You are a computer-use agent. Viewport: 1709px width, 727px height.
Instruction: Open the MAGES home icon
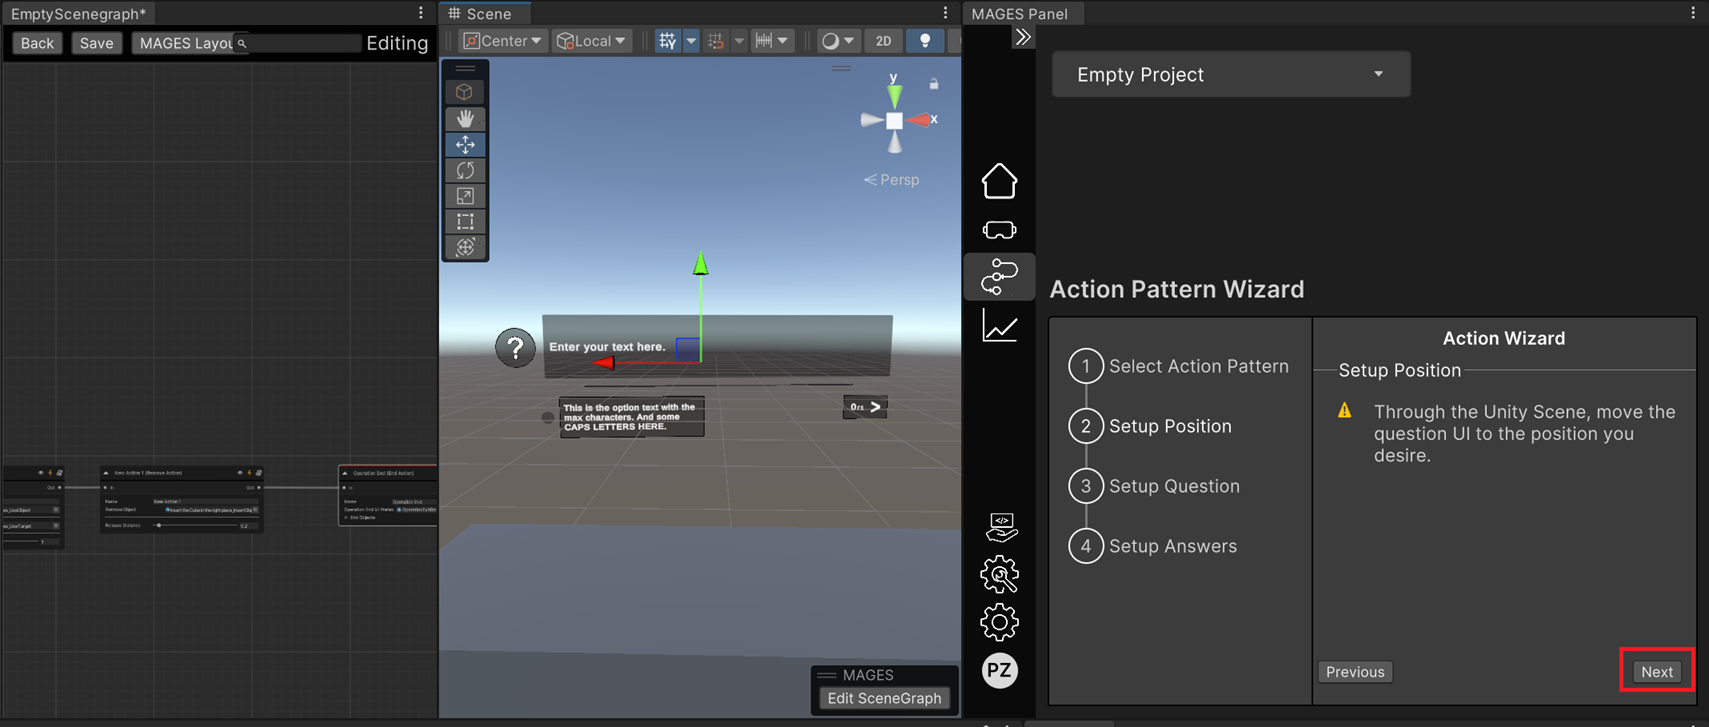point(999,181)
